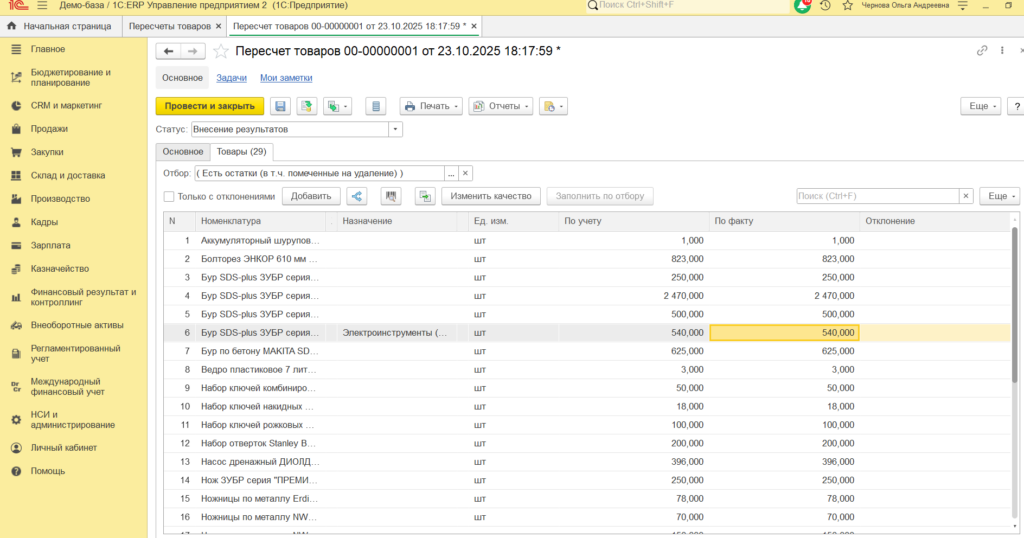Open history clock icon
Image resolution: width=1024 pixels, height=538 pixels.
coord(825,5)
